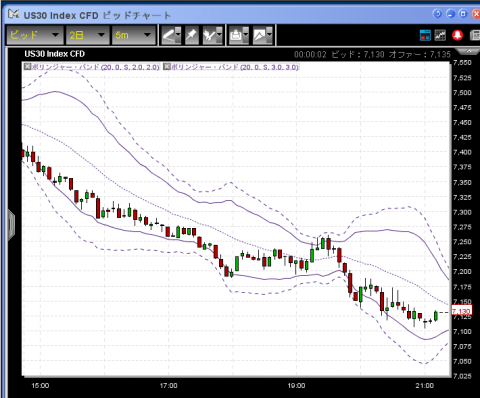Click the pushpin icon in toolbar
The height and width of the screenshot is (398, 480).
pos(192,35)
